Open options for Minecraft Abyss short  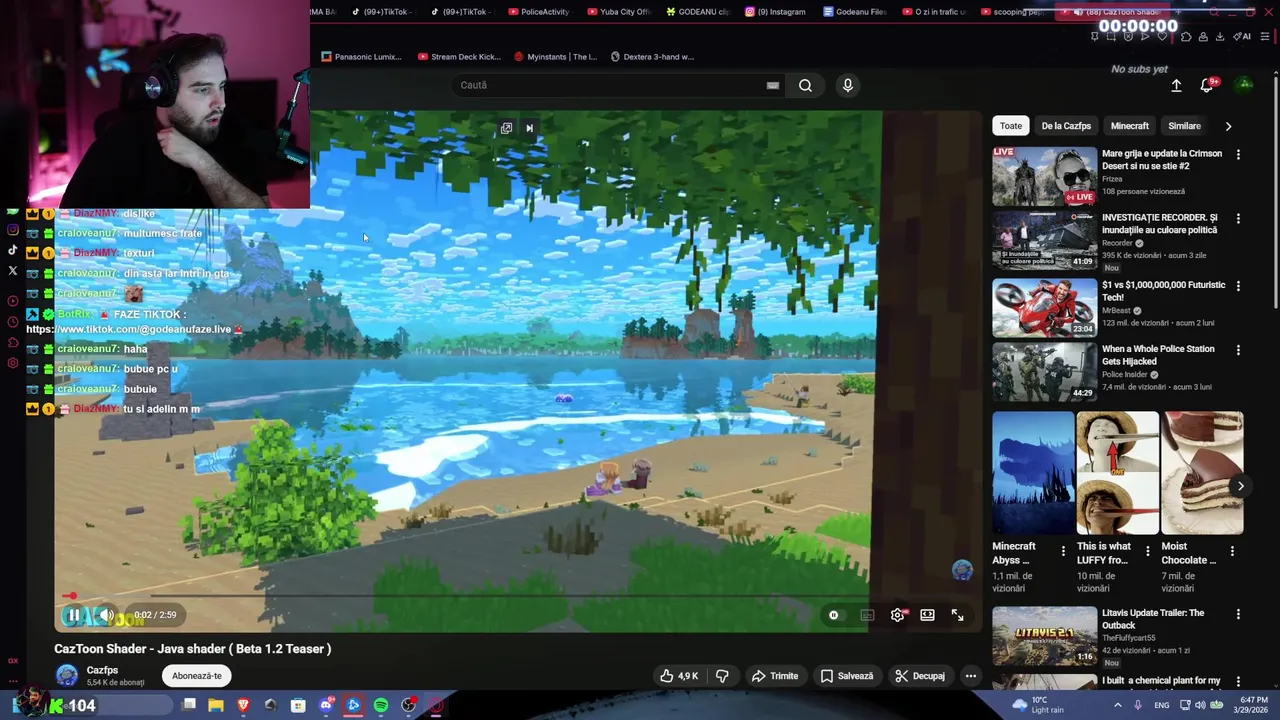pos(1063,550)
